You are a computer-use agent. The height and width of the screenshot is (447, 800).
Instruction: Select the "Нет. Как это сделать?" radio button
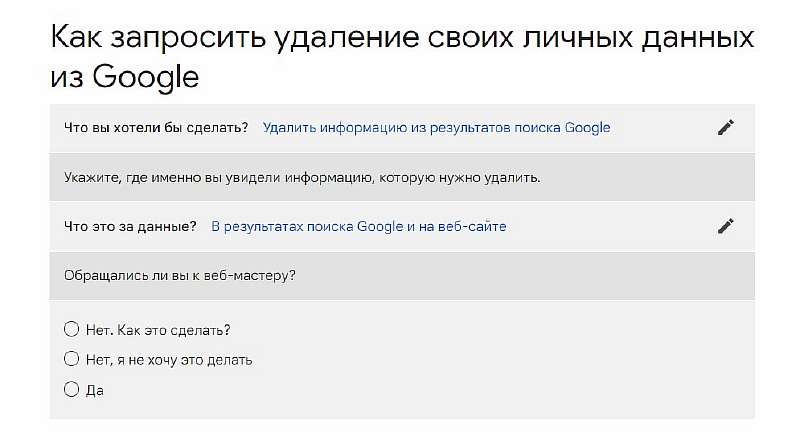(71, 329)
